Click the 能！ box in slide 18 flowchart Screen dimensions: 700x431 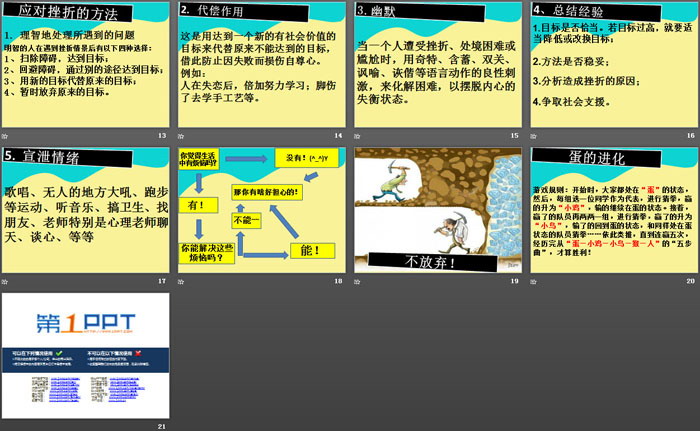click(312, 251)
